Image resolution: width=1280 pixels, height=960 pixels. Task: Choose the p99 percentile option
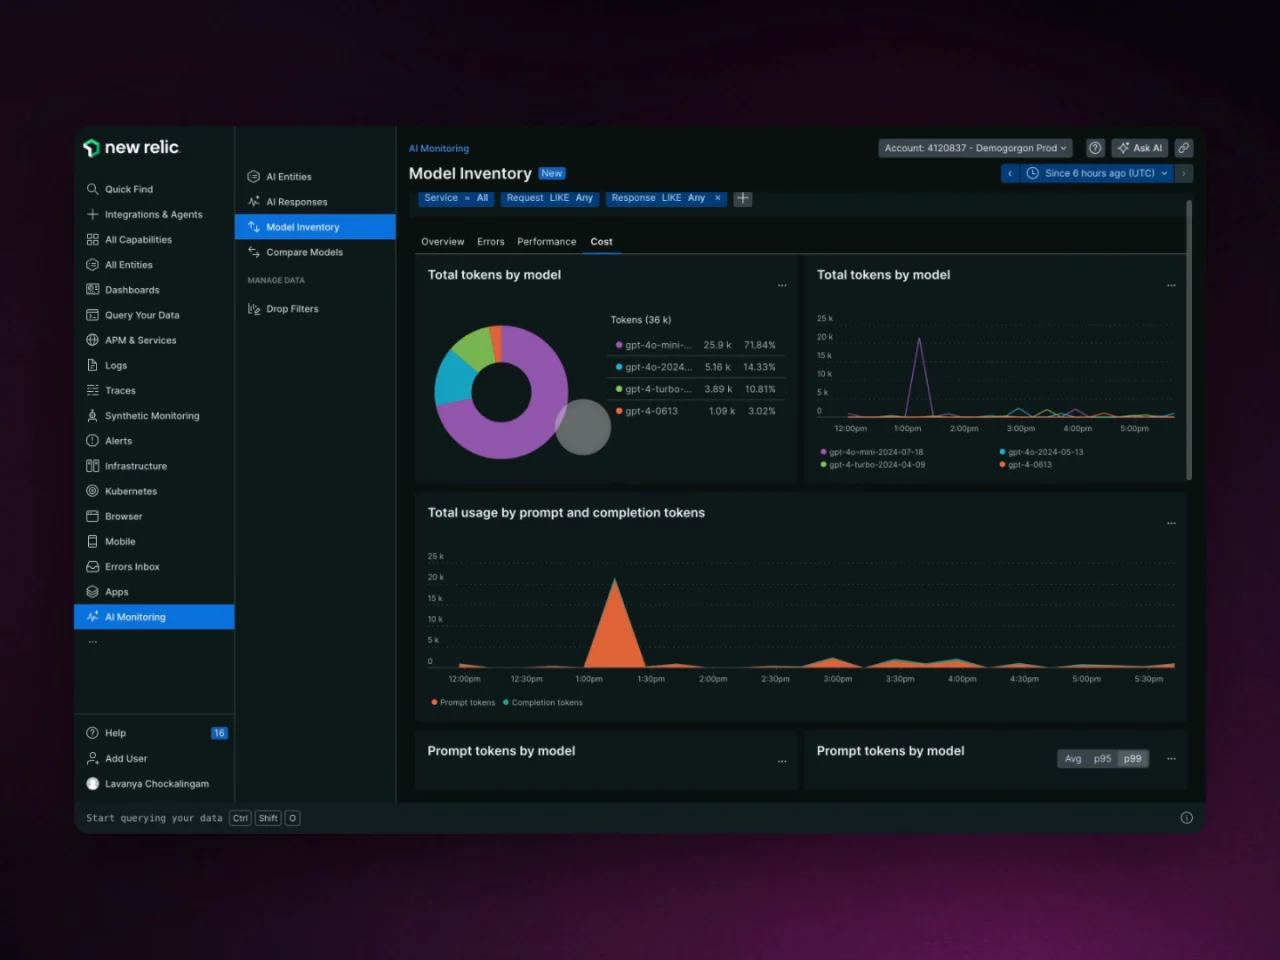(1132, 759)
